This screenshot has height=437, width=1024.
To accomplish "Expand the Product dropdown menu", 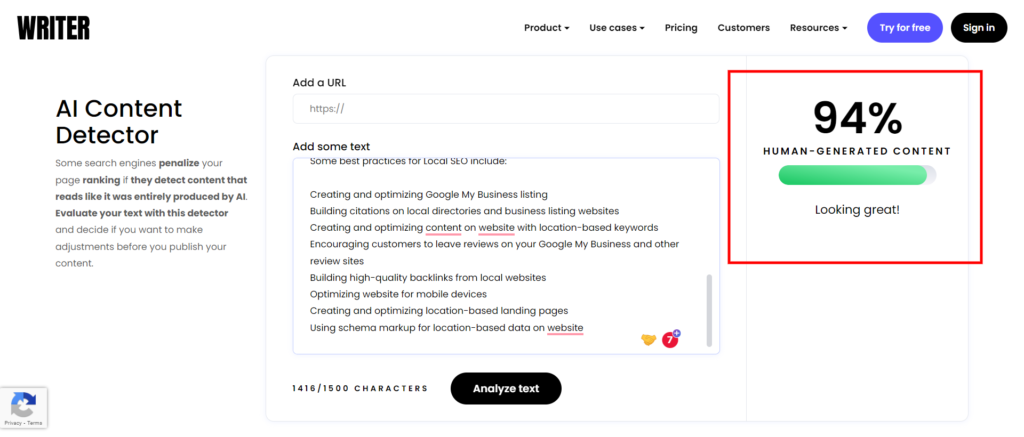I will click(546, 28).
